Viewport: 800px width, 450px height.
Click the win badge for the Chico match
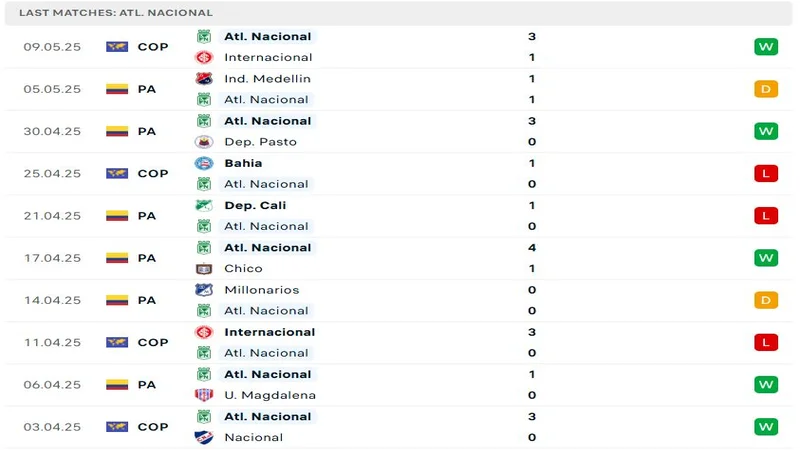(766, 258)
